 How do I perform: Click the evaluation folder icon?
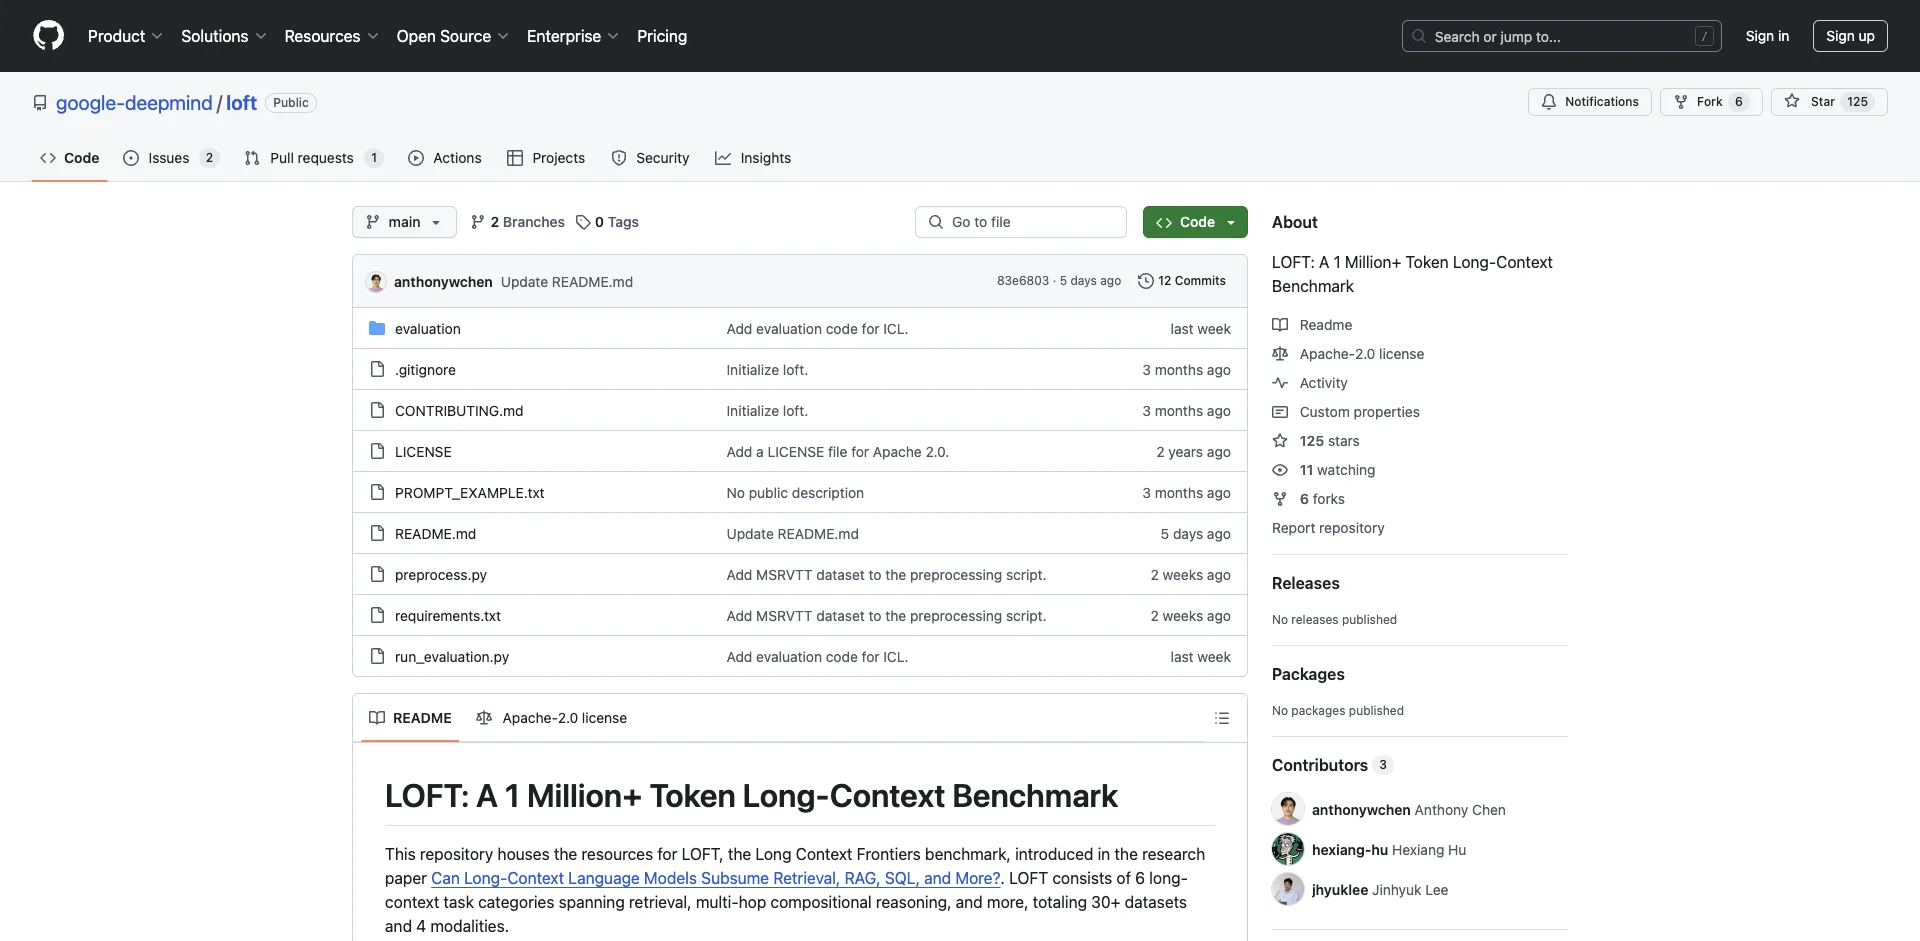tap(377, 328)
